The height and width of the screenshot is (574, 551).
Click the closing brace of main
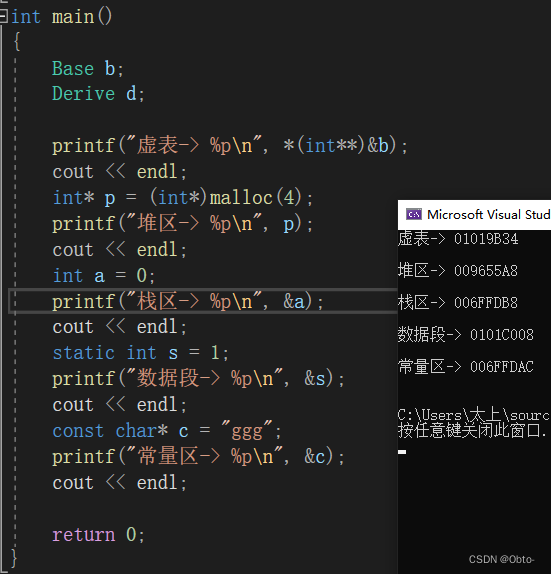(x=14, y=559)
